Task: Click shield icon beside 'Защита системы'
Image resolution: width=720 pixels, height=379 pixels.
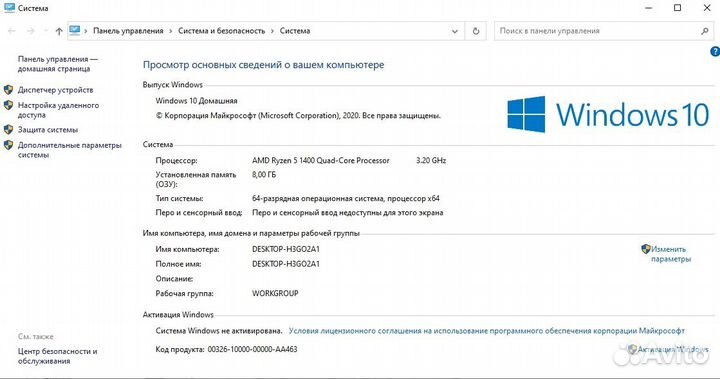Action: 8,130
